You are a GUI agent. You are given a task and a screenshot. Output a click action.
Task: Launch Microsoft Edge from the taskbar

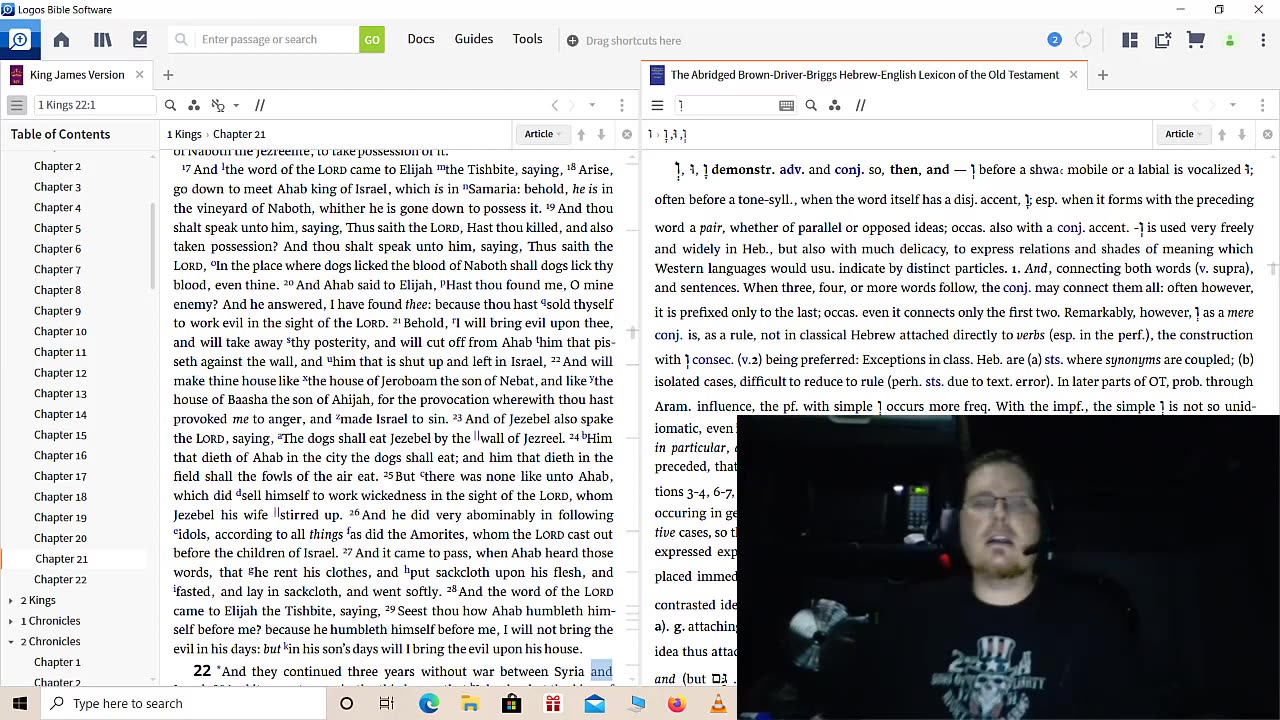429,704
